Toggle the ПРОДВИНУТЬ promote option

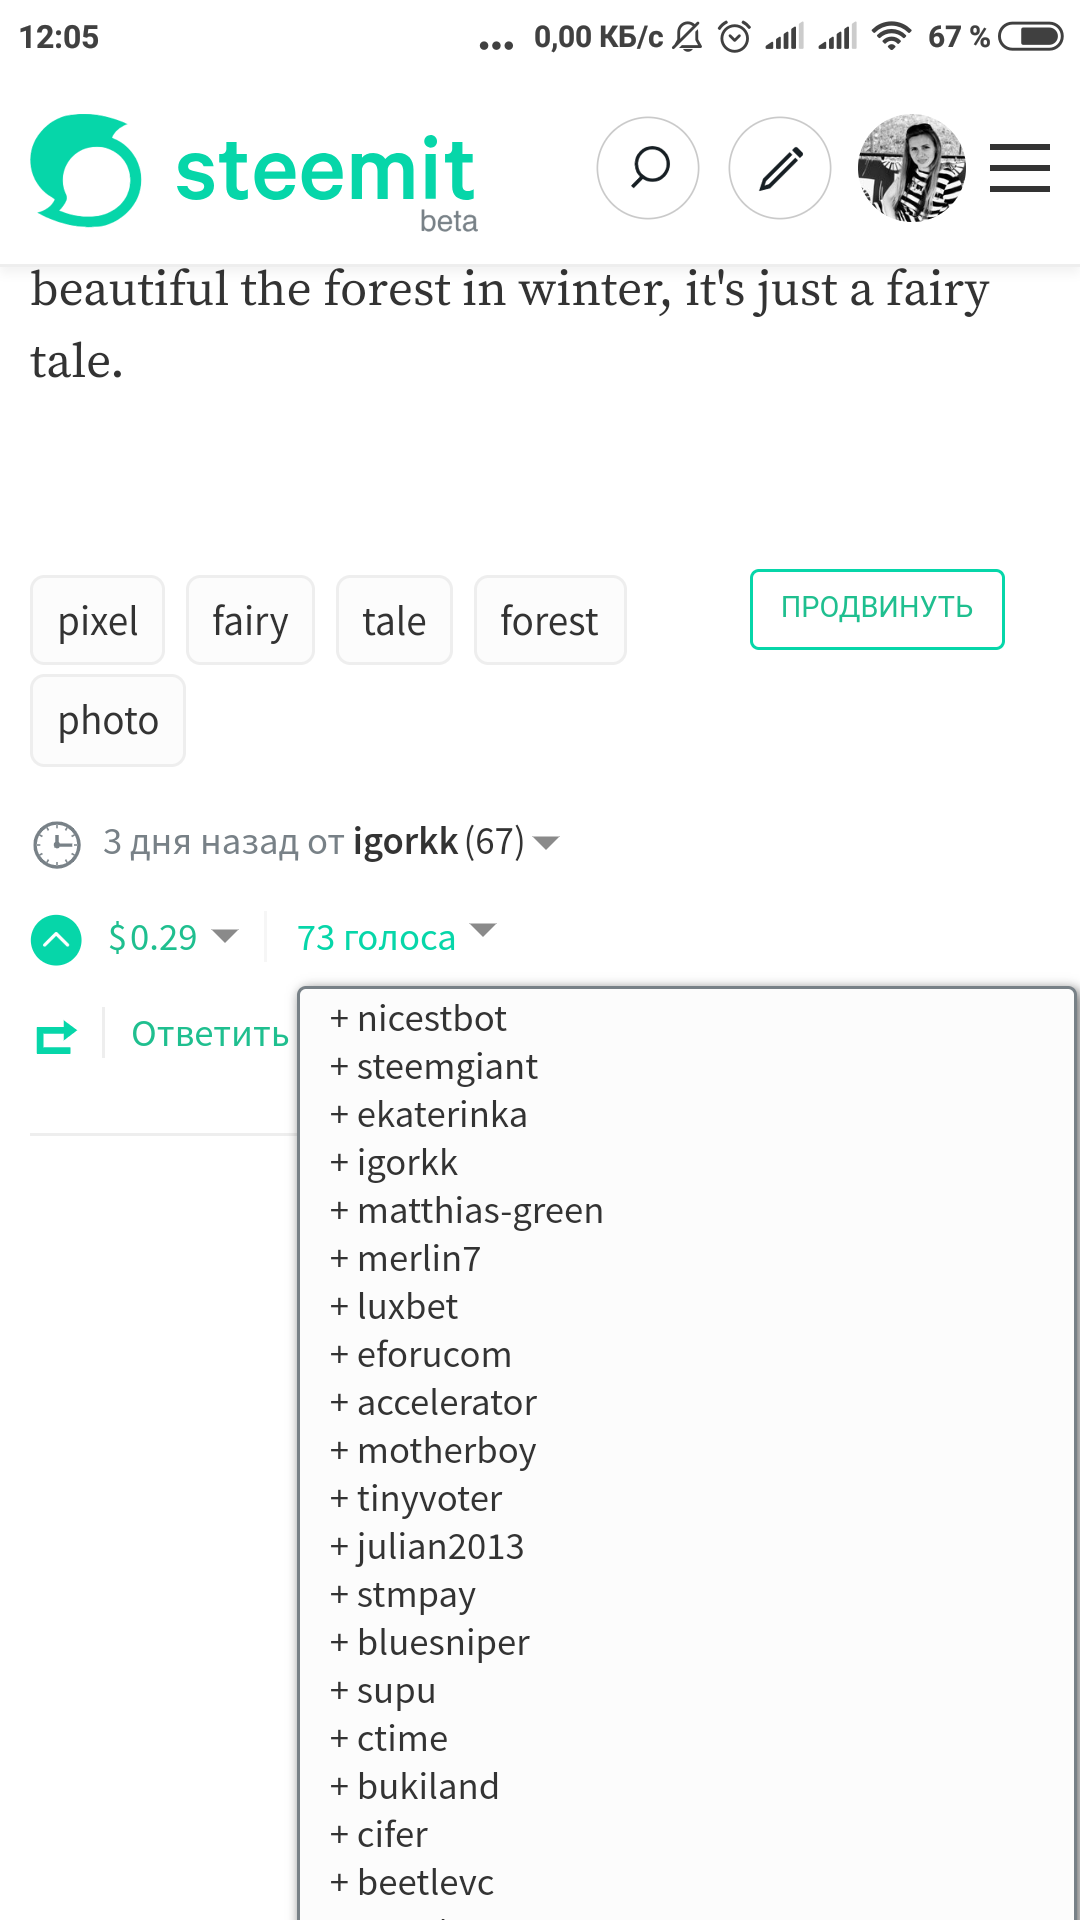876,608
